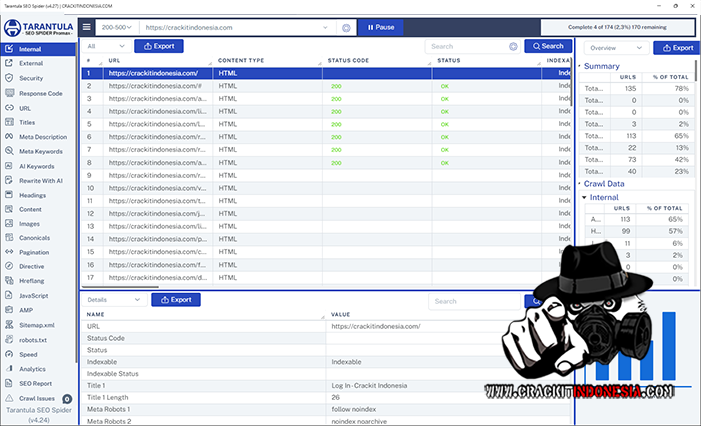The image size is (701, 426).
Task: Click the crawl completion progress bar
Action: [x=617, y=28]
